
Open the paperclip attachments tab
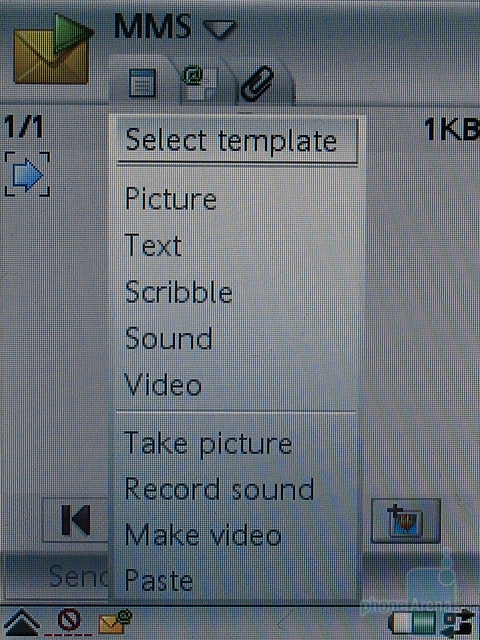click(x=257, y=83)
